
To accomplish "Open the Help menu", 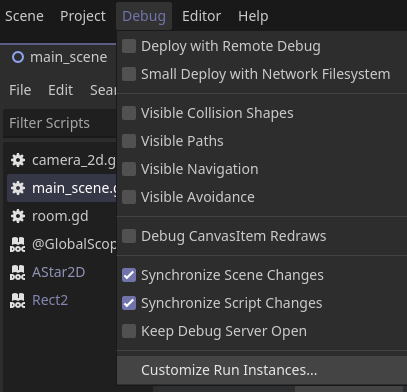I will pyautogui.click(x=253, y=16).
